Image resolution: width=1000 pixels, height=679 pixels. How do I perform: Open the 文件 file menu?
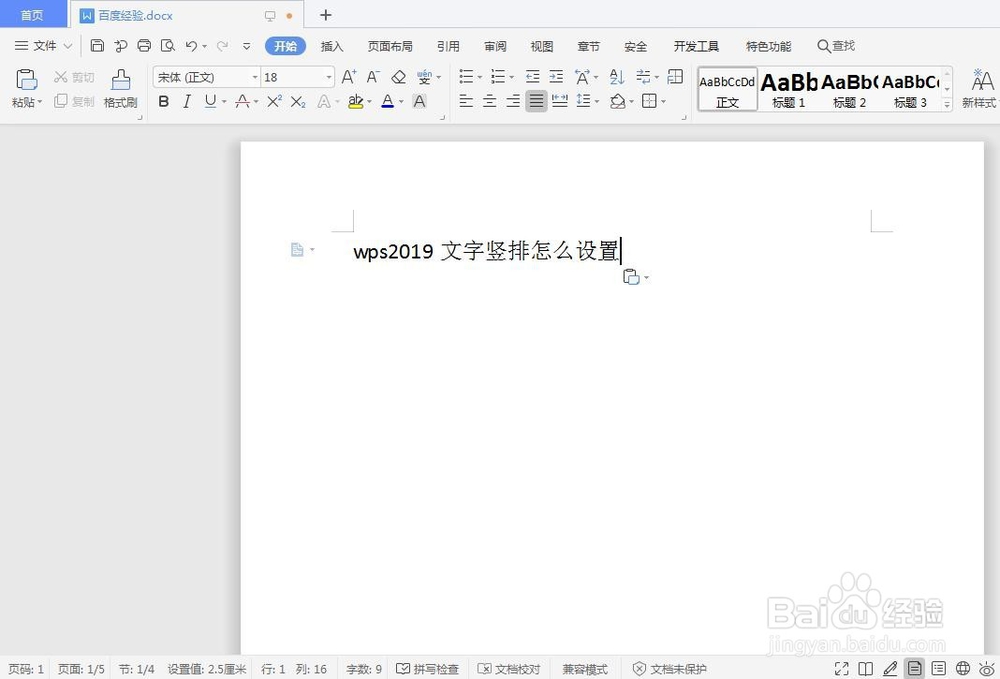coord(43,46)
